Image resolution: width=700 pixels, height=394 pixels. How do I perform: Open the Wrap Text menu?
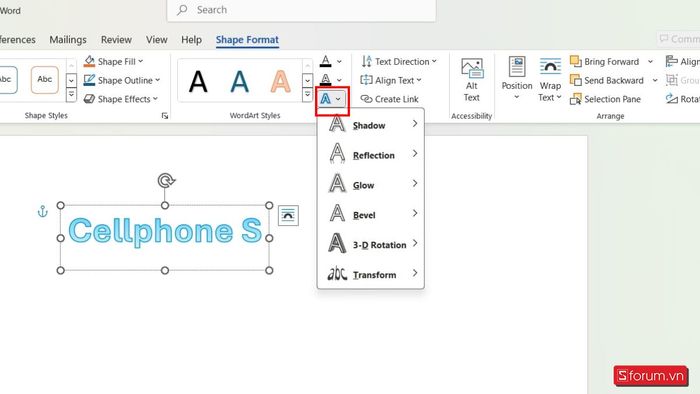[x=550, y=80]
